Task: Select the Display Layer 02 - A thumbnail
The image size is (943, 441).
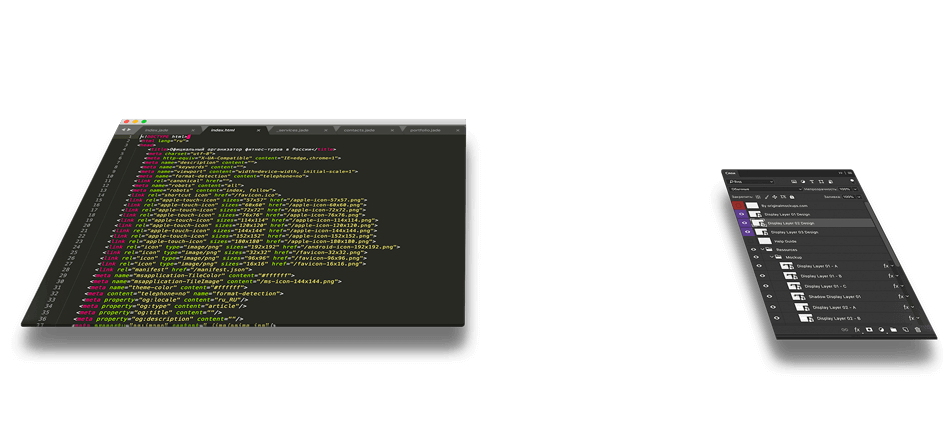Action: [x=801, y=307]
